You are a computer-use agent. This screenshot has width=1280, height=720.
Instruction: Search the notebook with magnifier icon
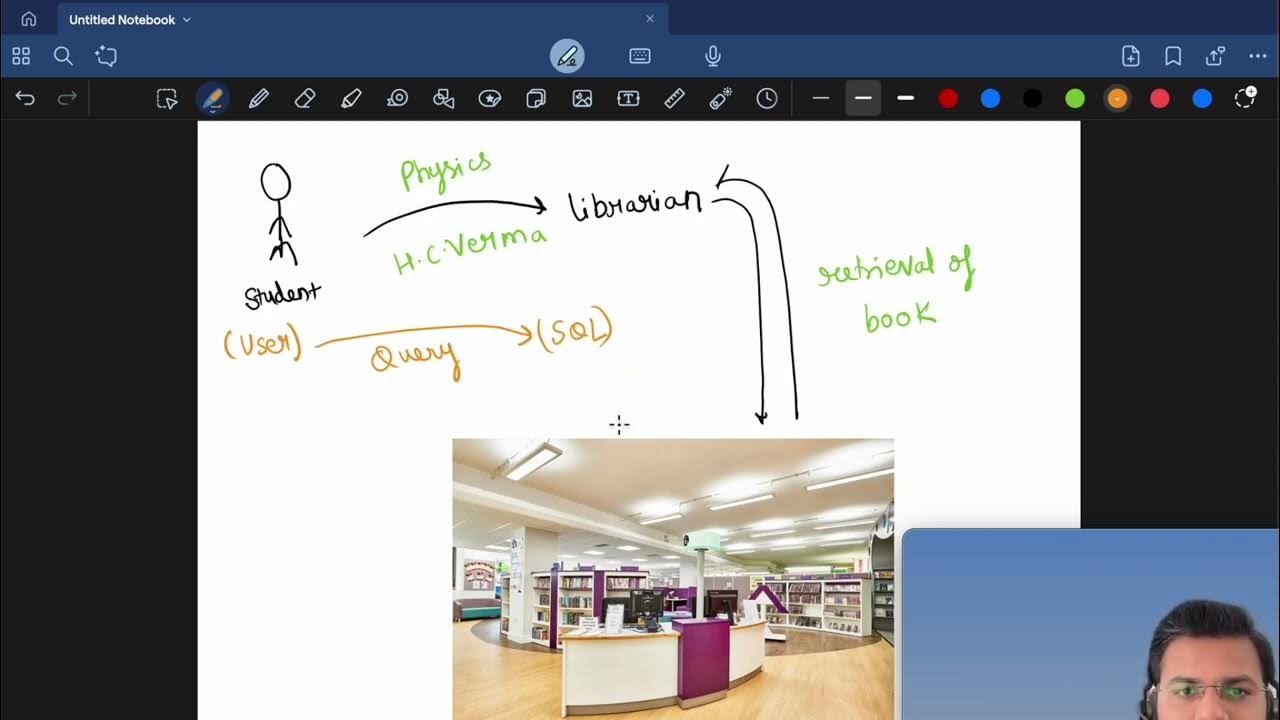(x=63, y=56)
